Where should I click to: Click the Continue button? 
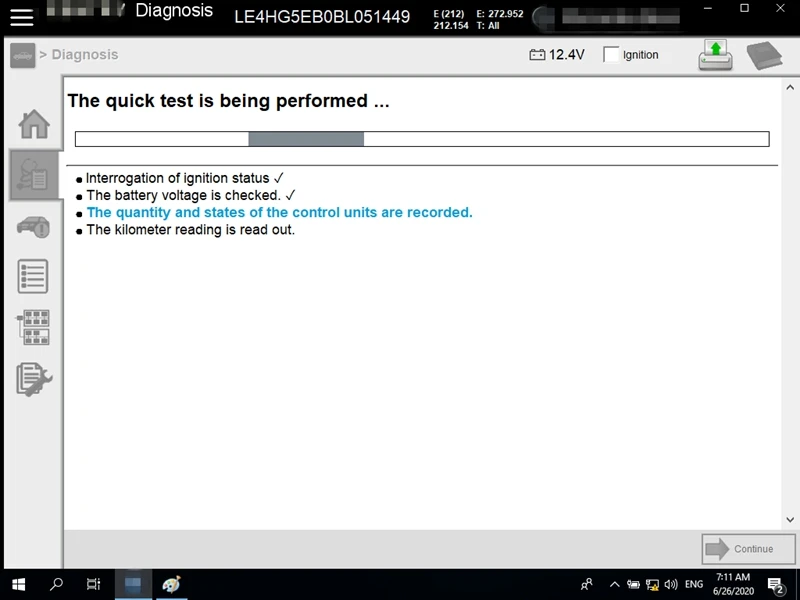click(748, 549)
